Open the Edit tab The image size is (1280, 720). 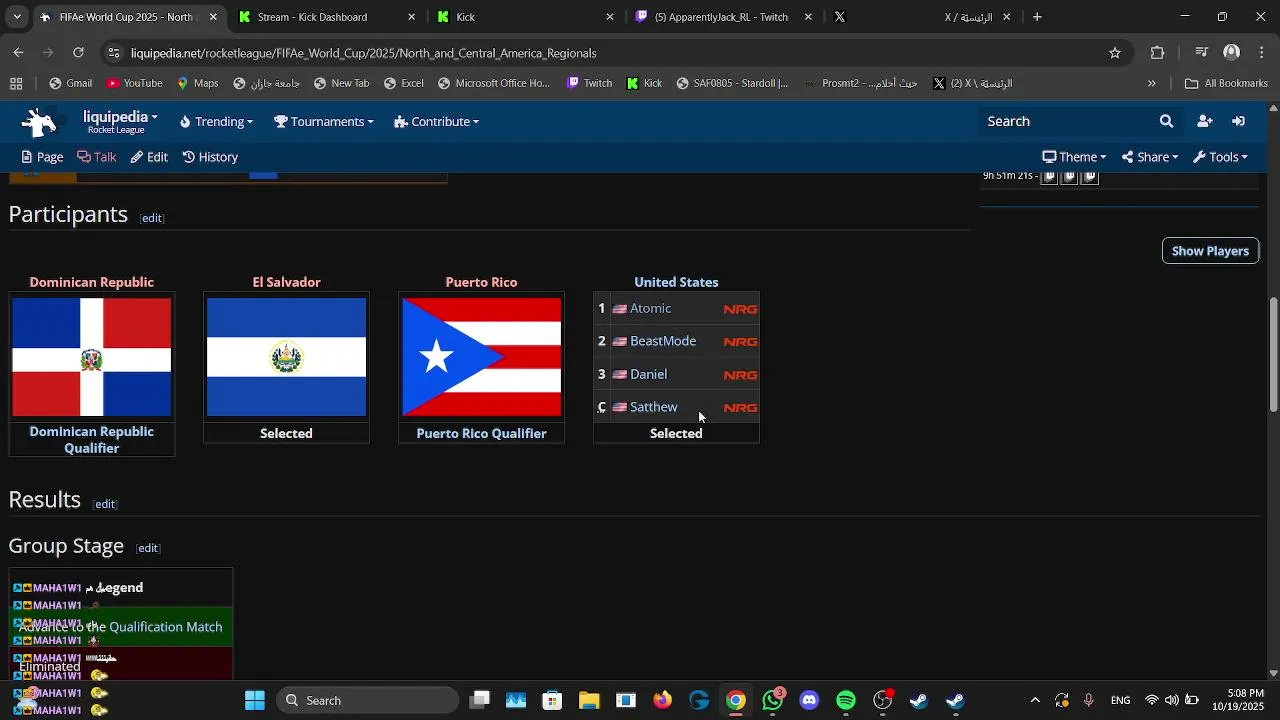coord(149,157)
